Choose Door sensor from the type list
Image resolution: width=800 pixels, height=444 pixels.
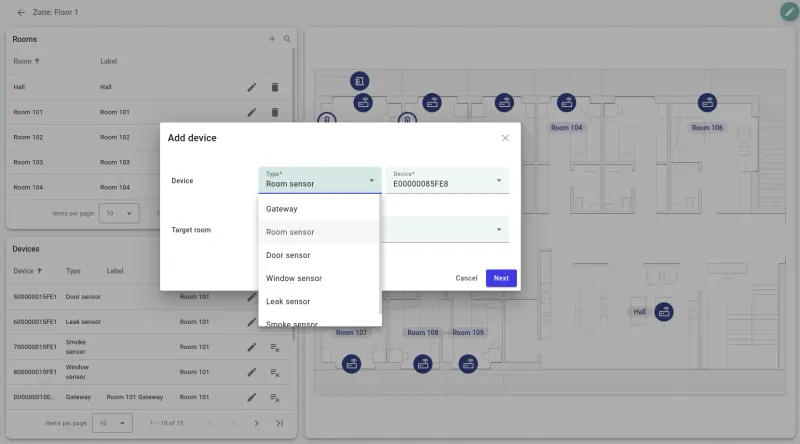319,255
